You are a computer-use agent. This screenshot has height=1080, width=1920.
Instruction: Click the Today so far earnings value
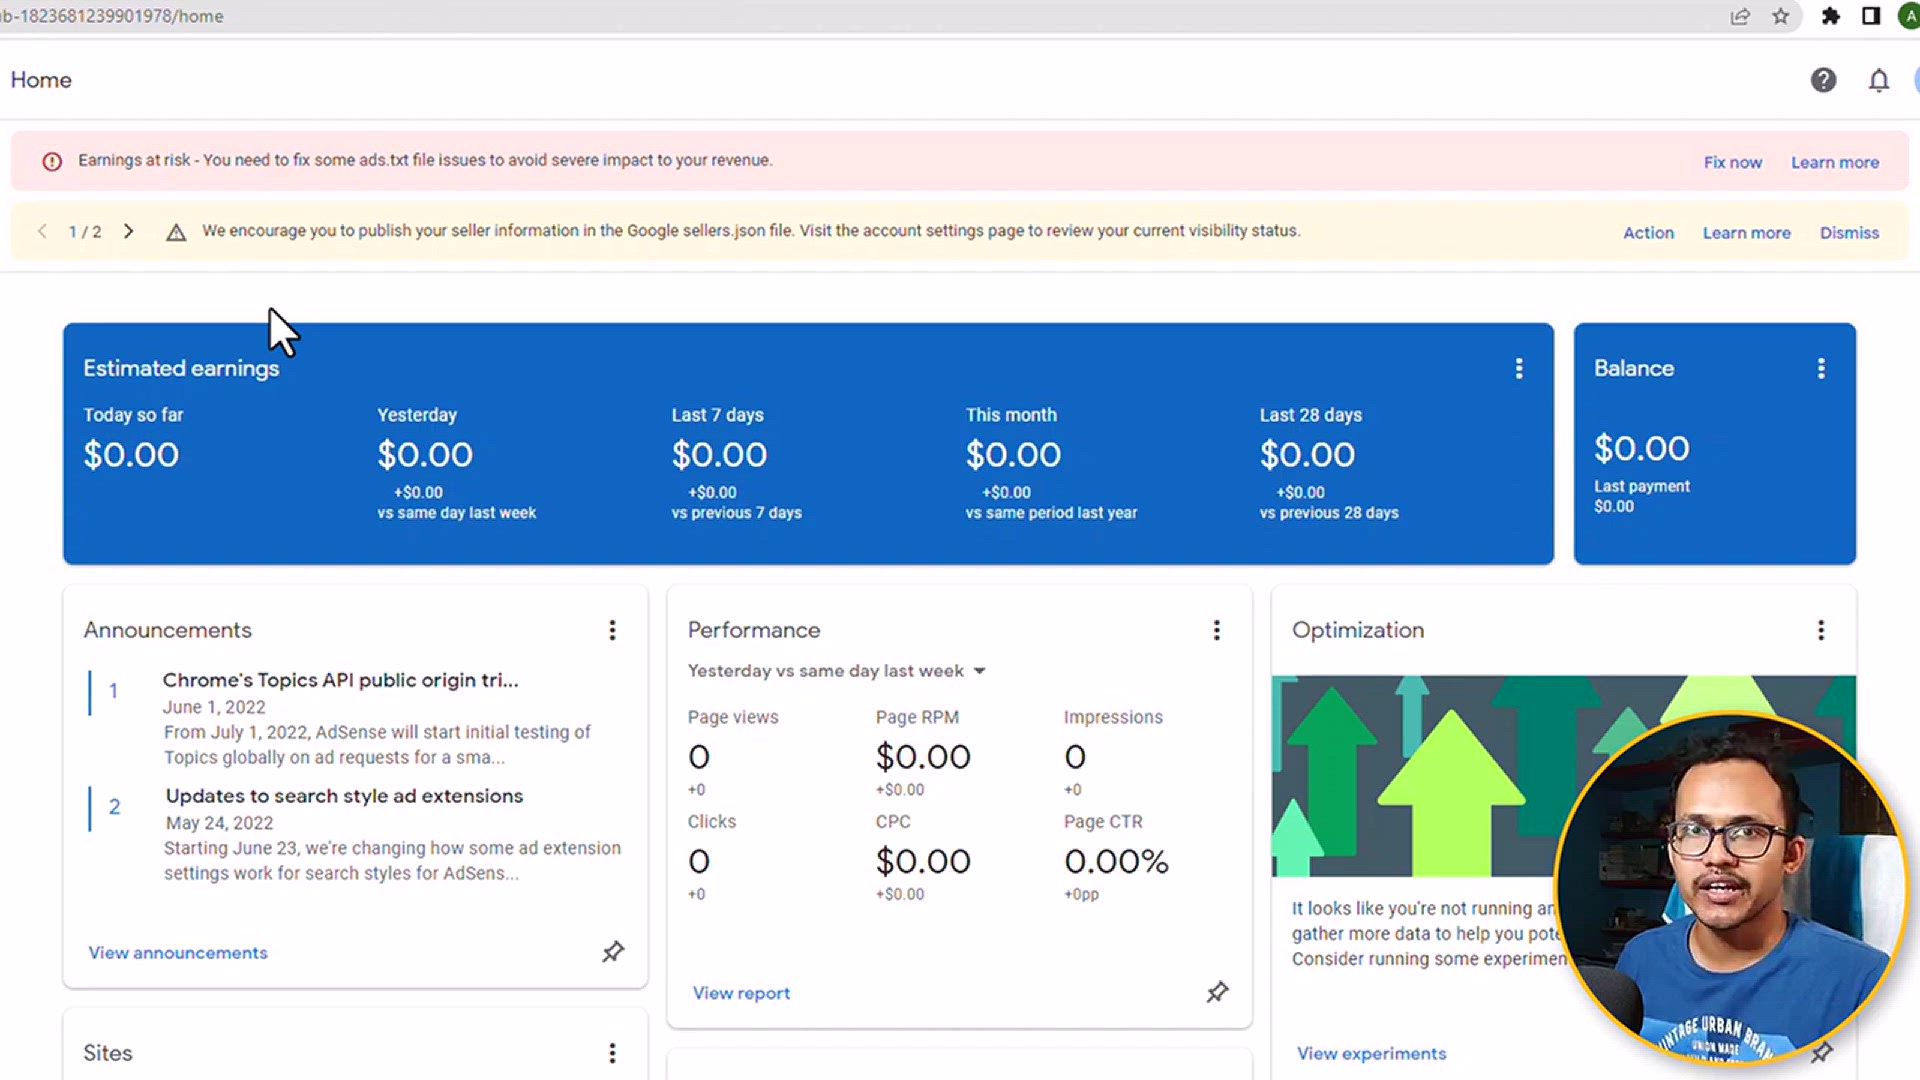coord(131,455)
